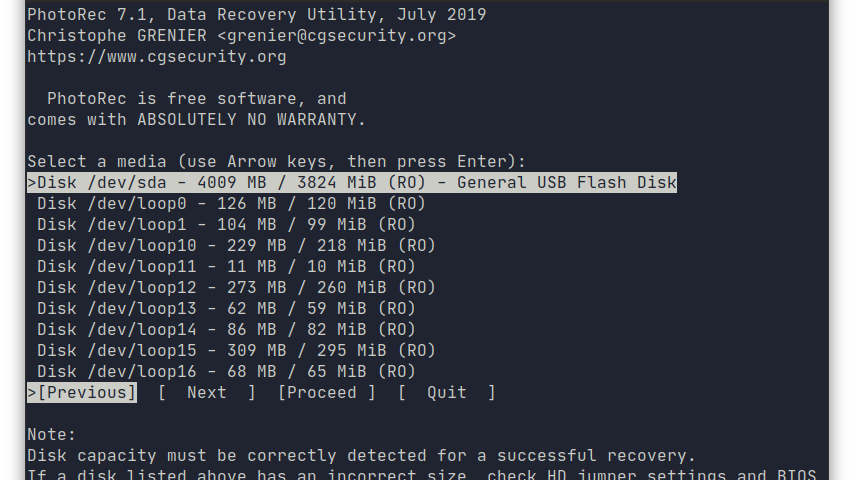Select Disk /dev/loop0 126 MB entry
Image resolution: width=854 pixels, height=480 pixels.
[x=231, y=204]
